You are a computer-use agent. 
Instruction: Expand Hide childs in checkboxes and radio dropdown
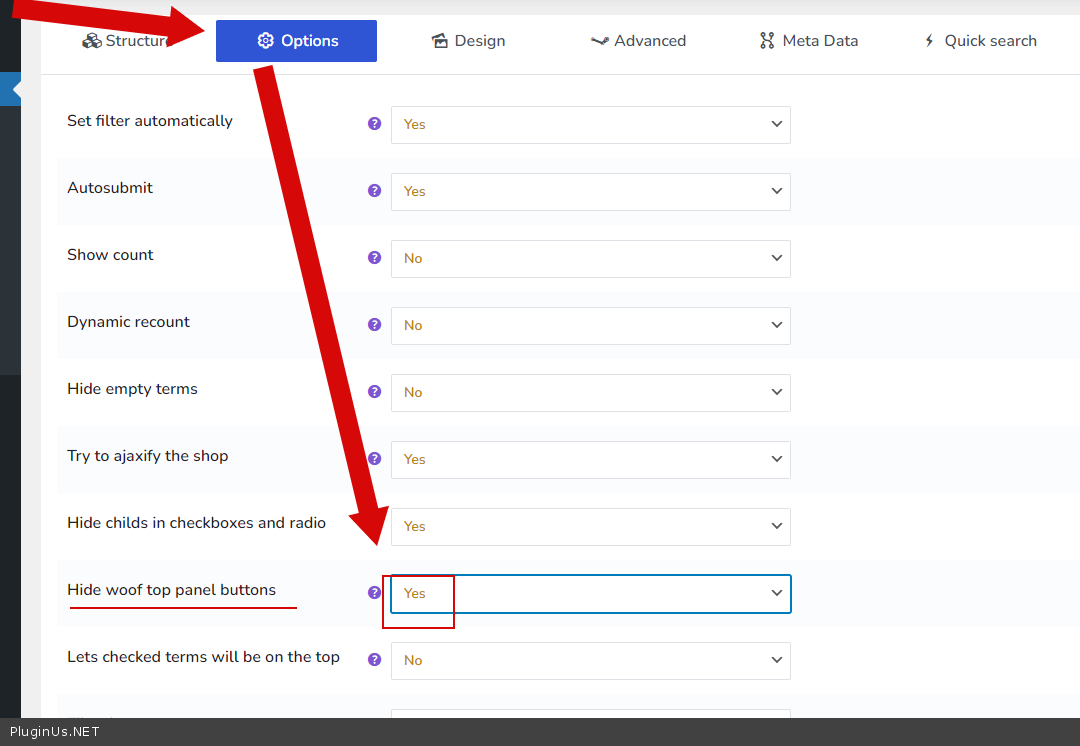click(x=590, y=527)
